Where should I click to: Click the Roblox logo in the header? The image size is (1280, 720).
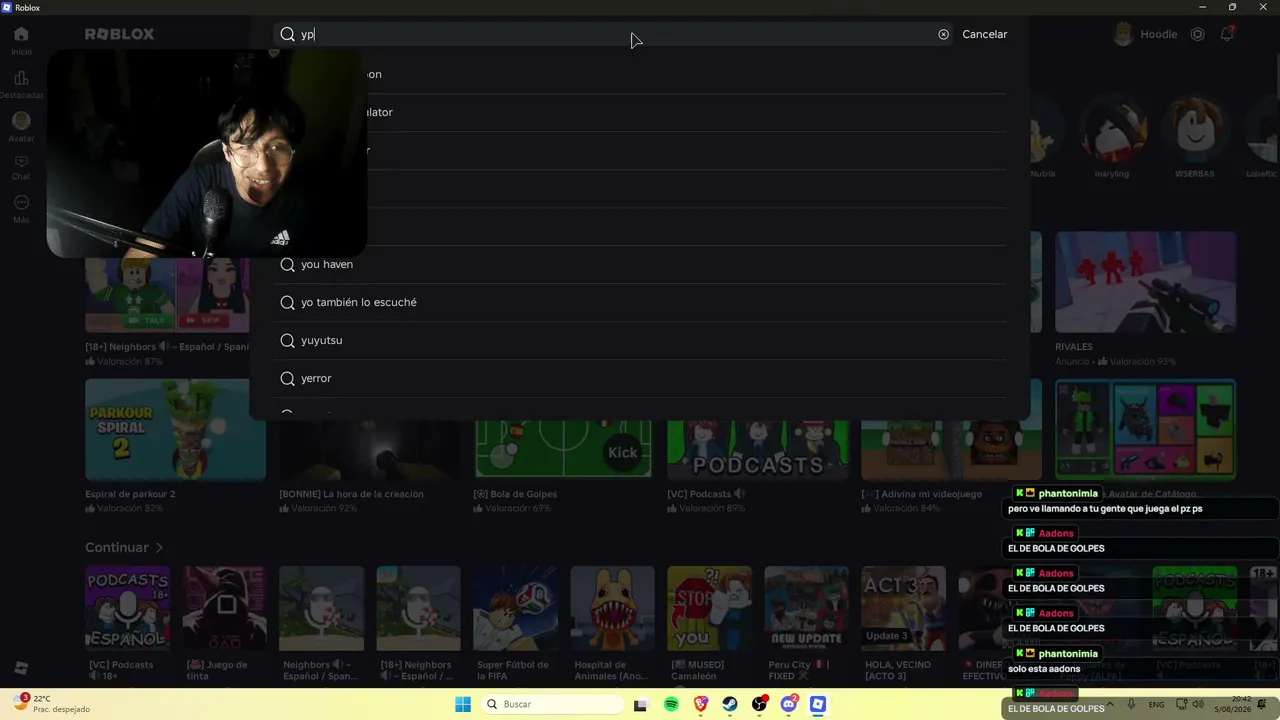pos(119,34)
